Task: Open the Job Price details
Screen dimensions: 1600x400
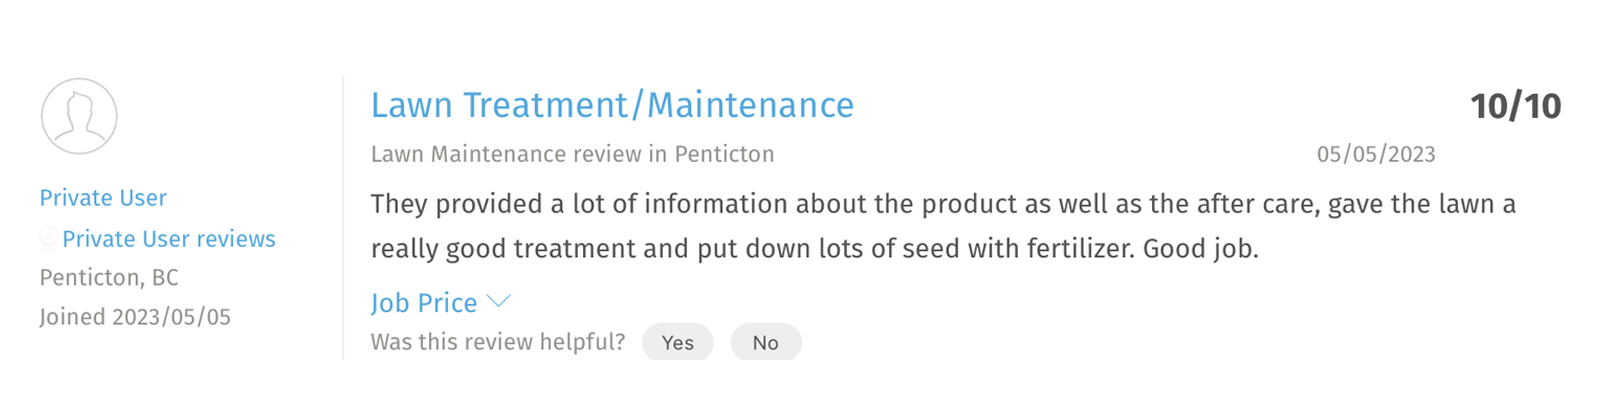Action: pos(424,302)
